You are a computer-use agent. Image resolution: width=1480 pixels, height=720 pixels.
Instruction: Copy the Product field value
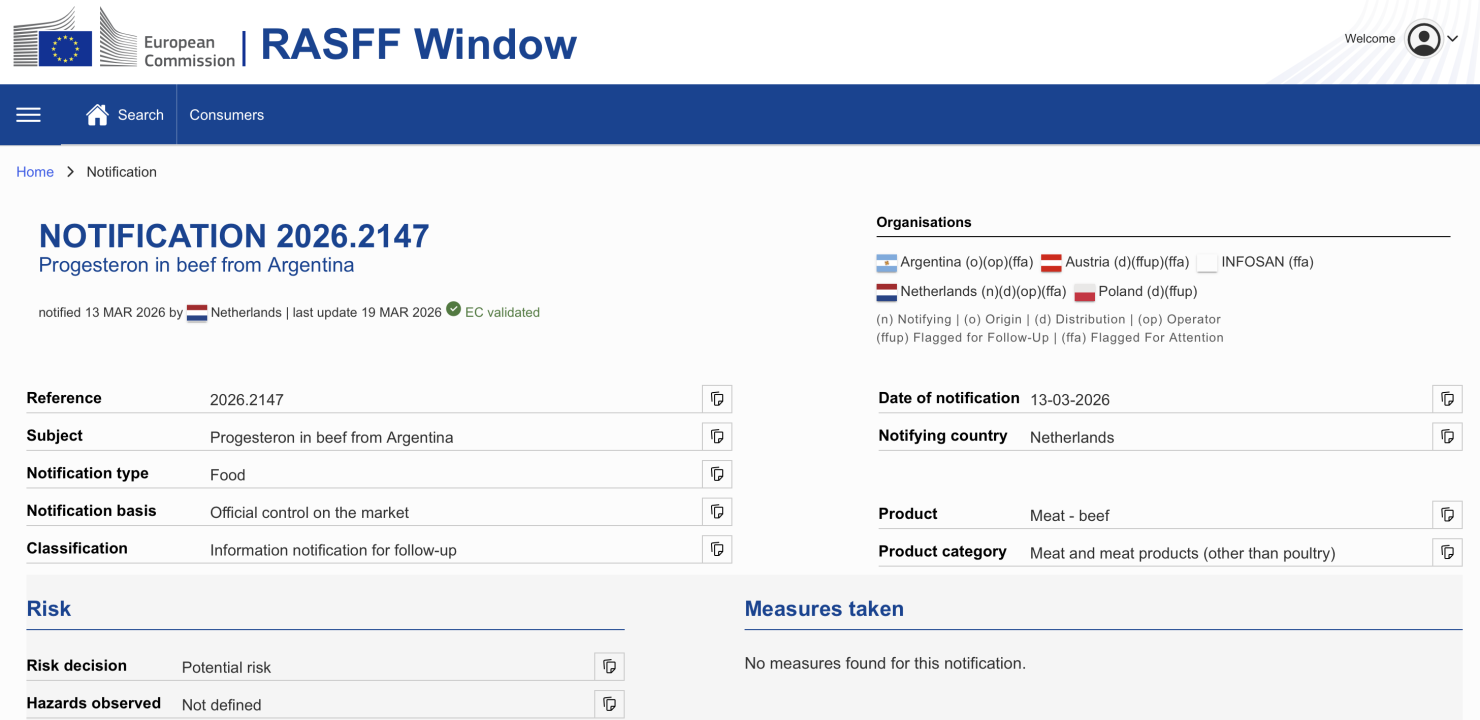[1447, 515]
